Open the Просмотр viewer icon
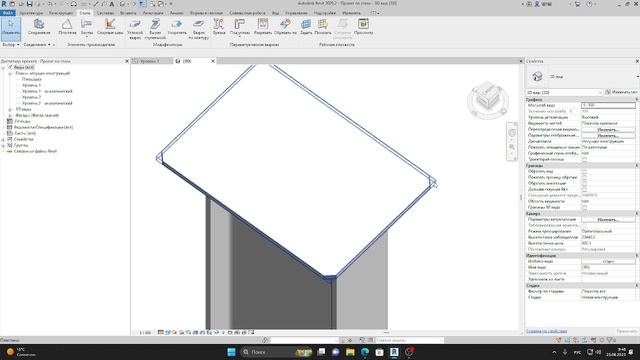Image resolution: width=640 pixels, height=360 pixels. coord(363,27)
